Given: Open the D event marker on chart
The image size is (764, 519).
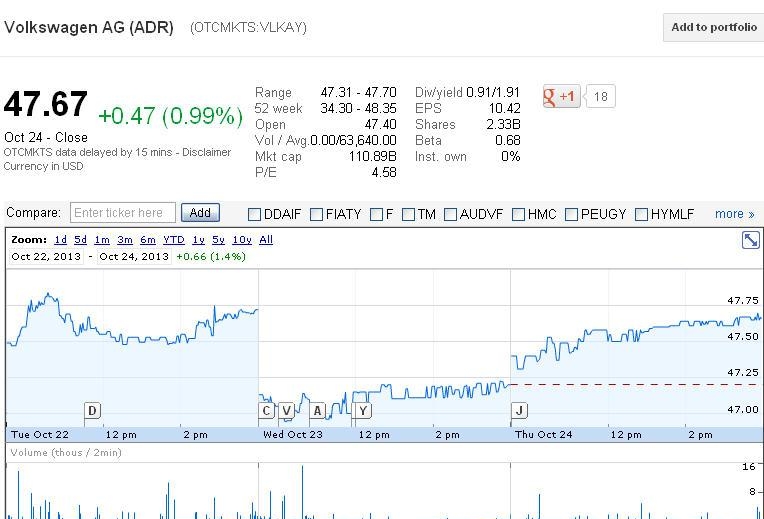Looking at the screenshot, I should (x=93, y=411).
